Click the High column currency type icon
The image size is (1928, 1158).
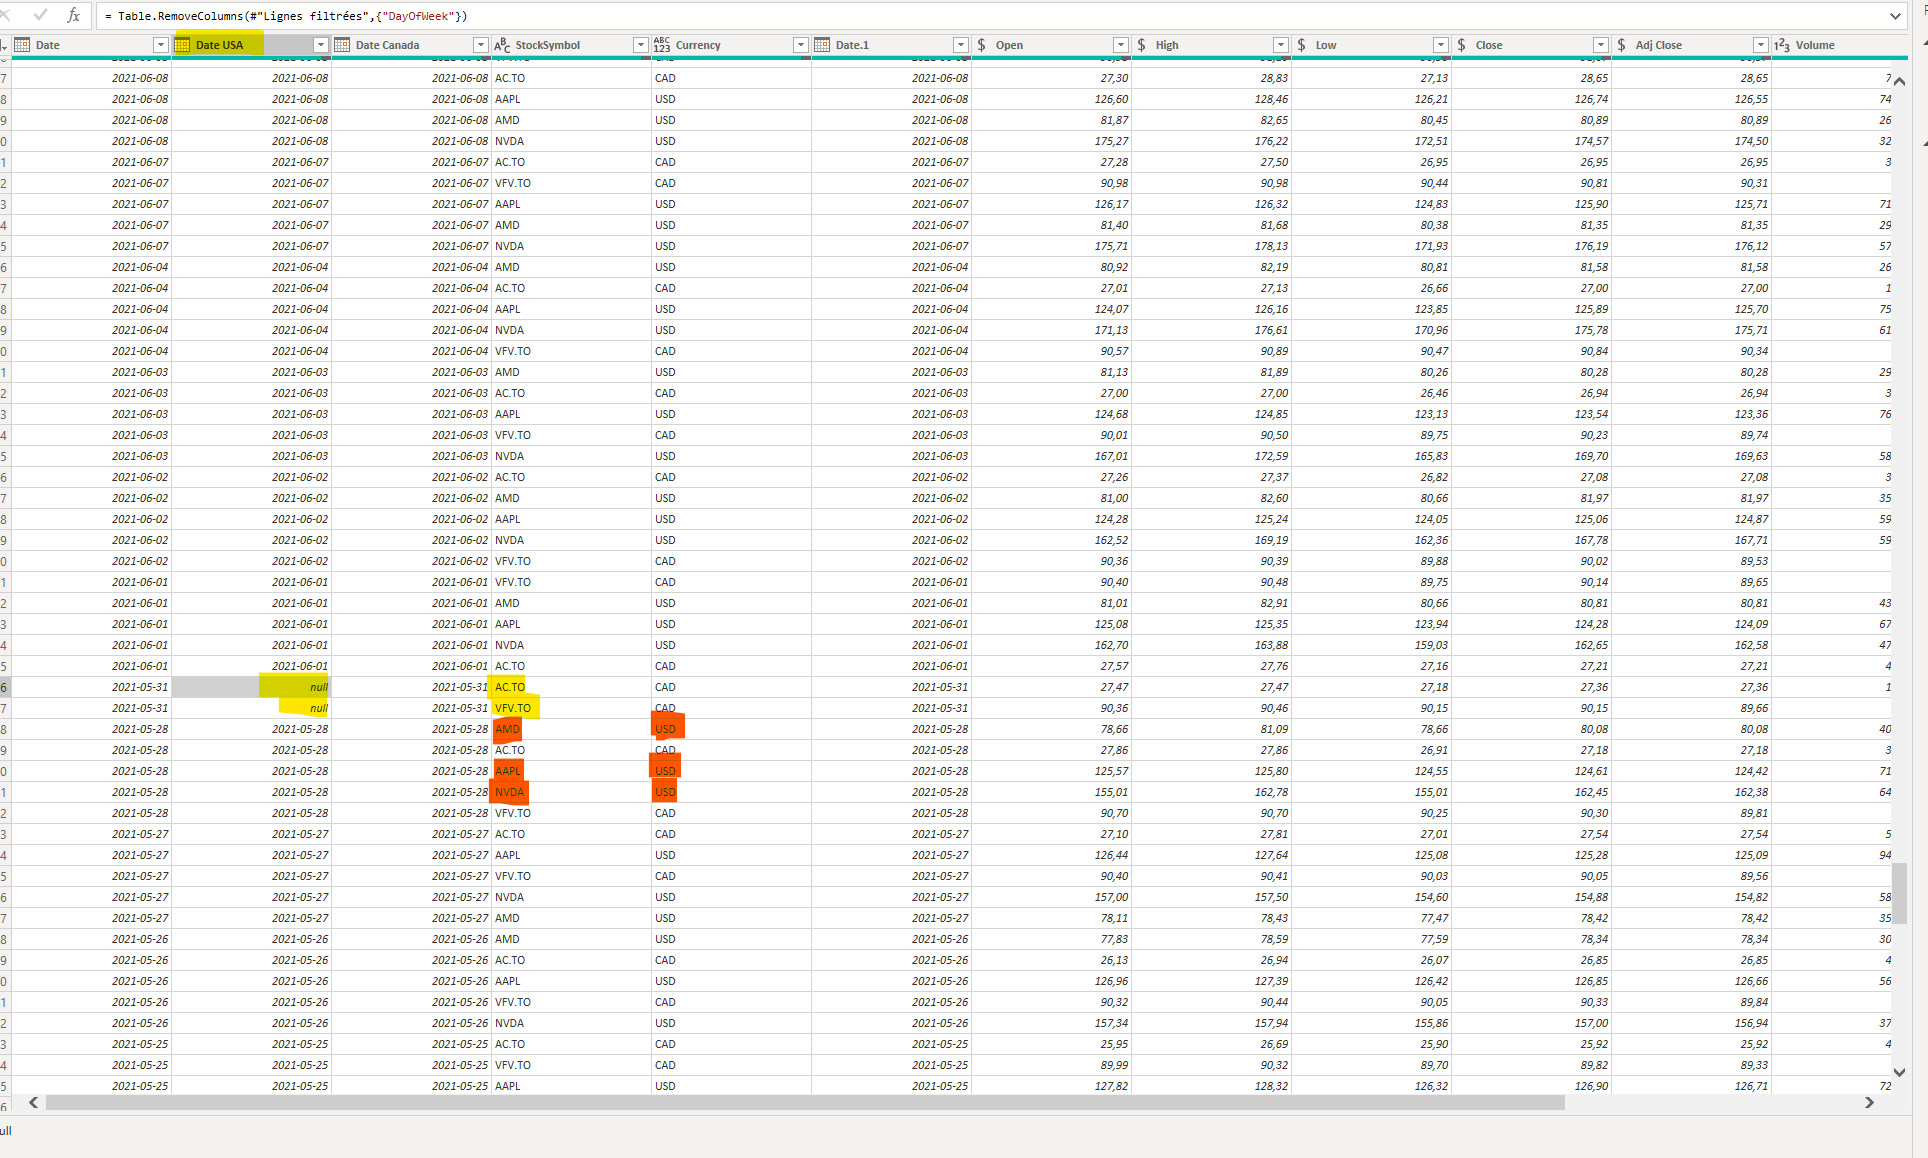[x=1142, y=45]
